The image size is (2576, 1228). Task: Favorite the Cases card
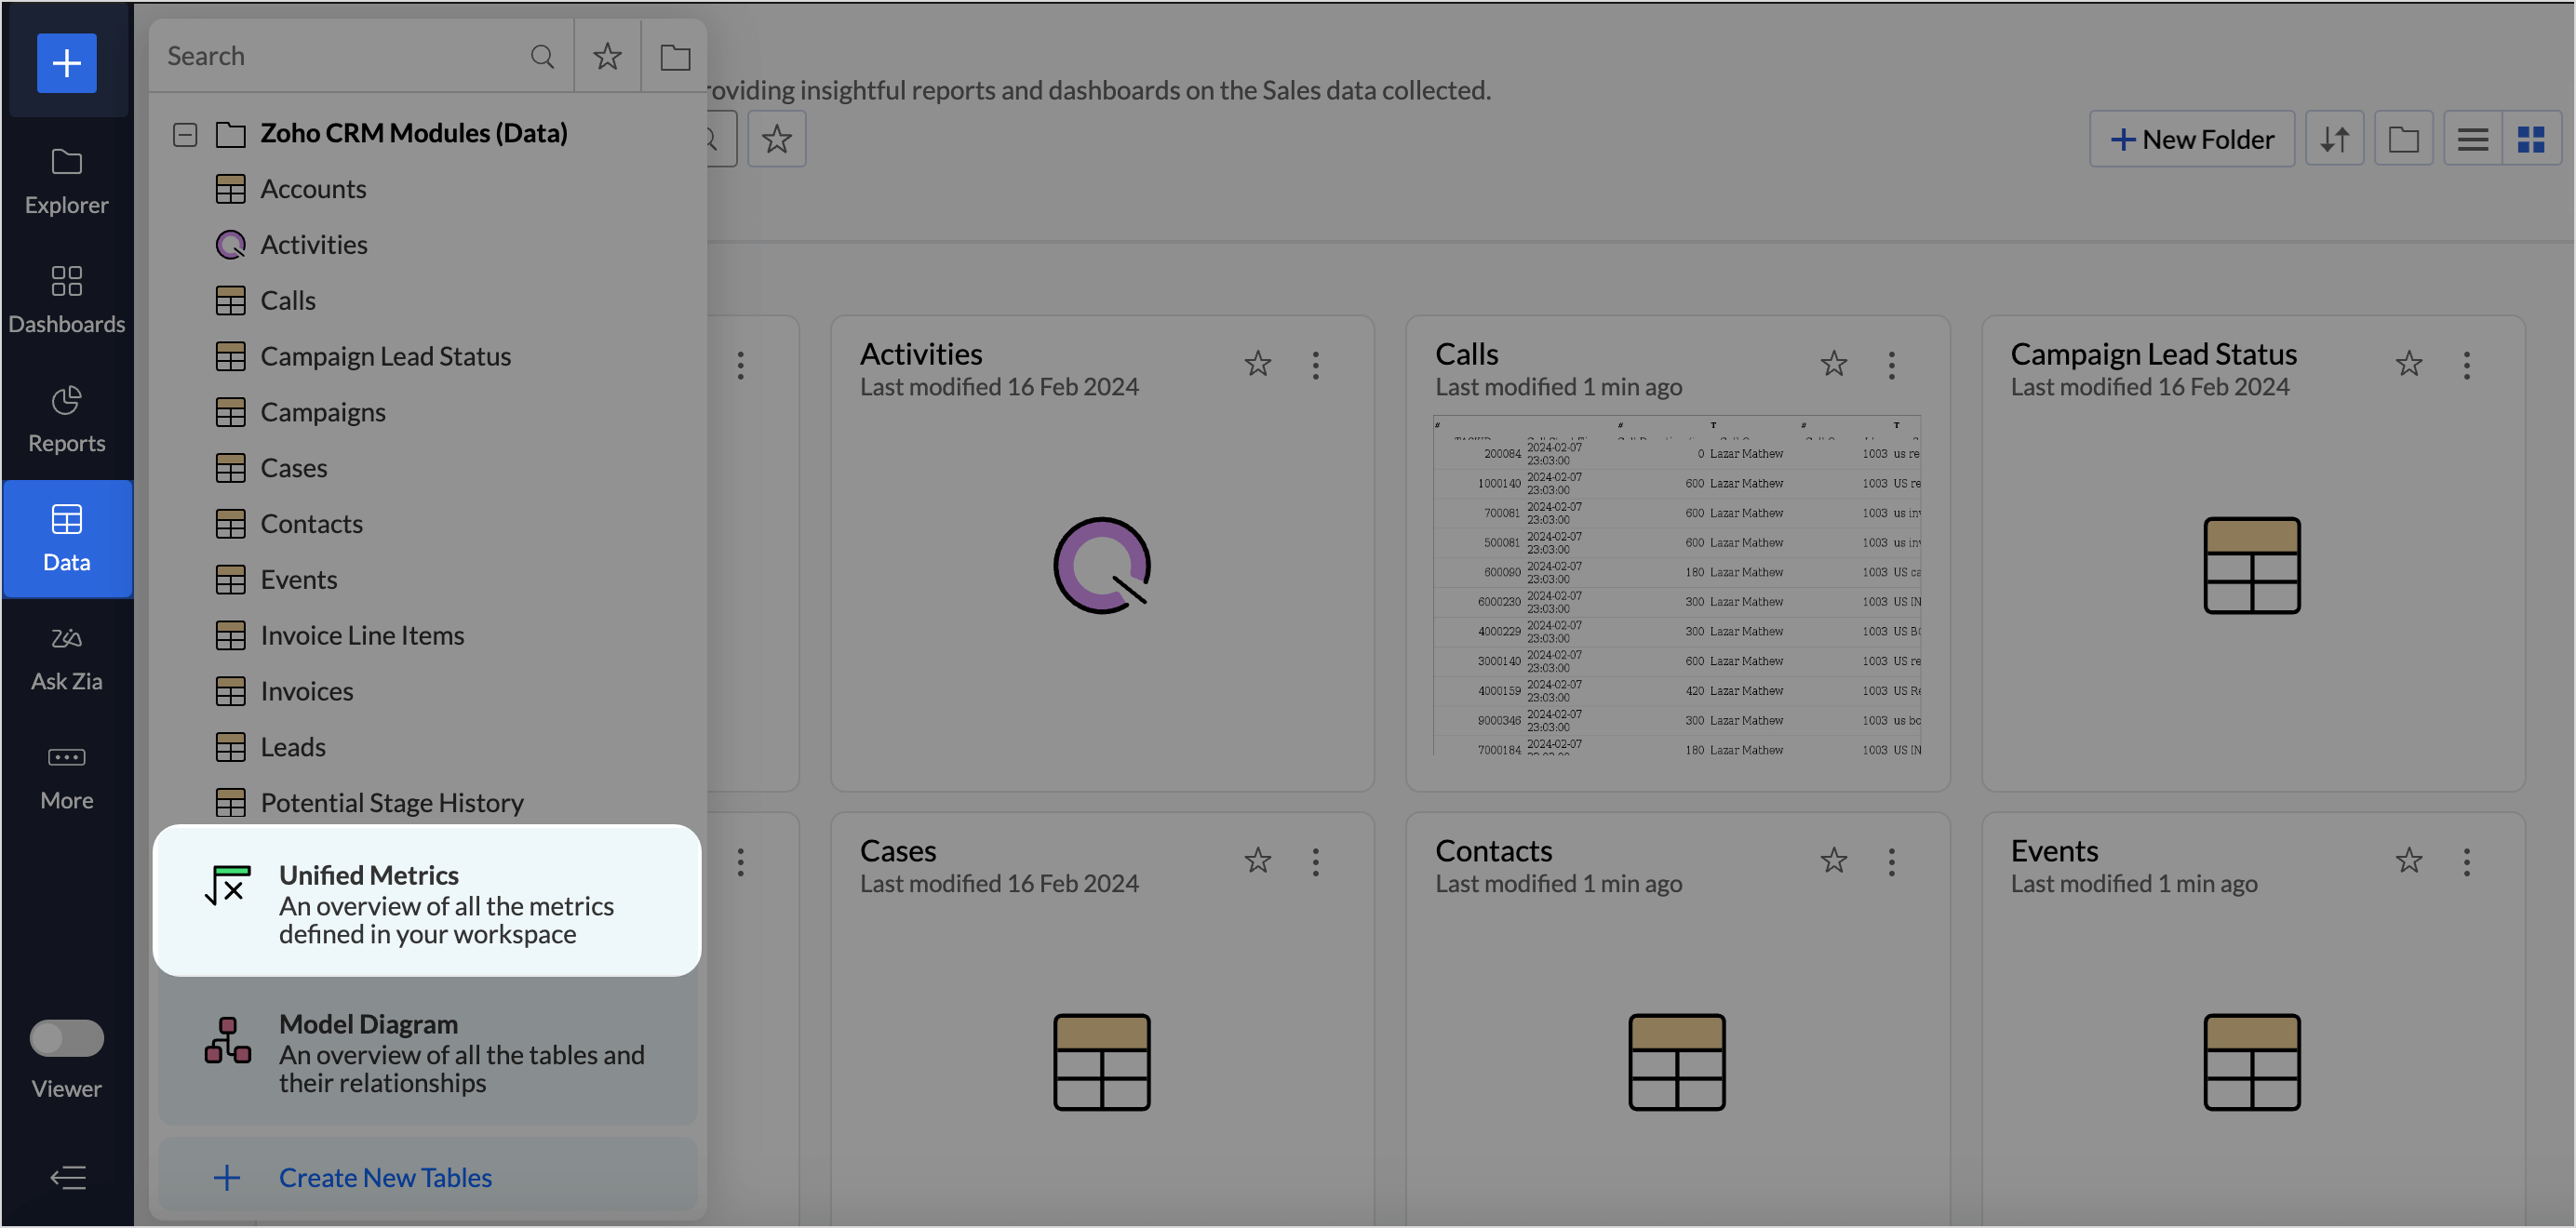(1258, 861)
